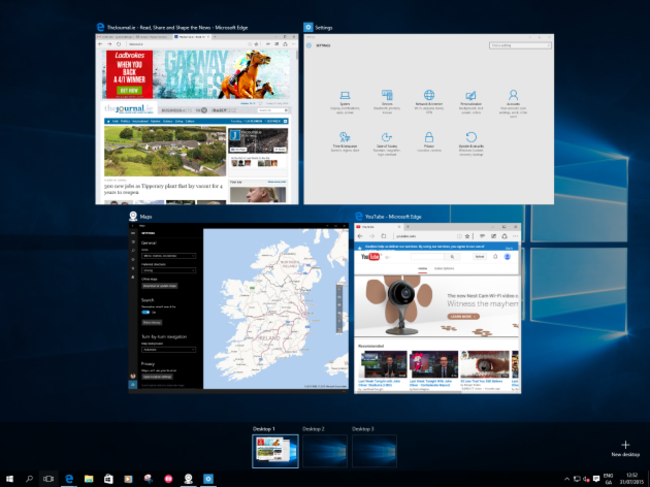650x487 pixels.
Task: Click the search icon in Maps sidebar
Action: (x=133, y=251)
